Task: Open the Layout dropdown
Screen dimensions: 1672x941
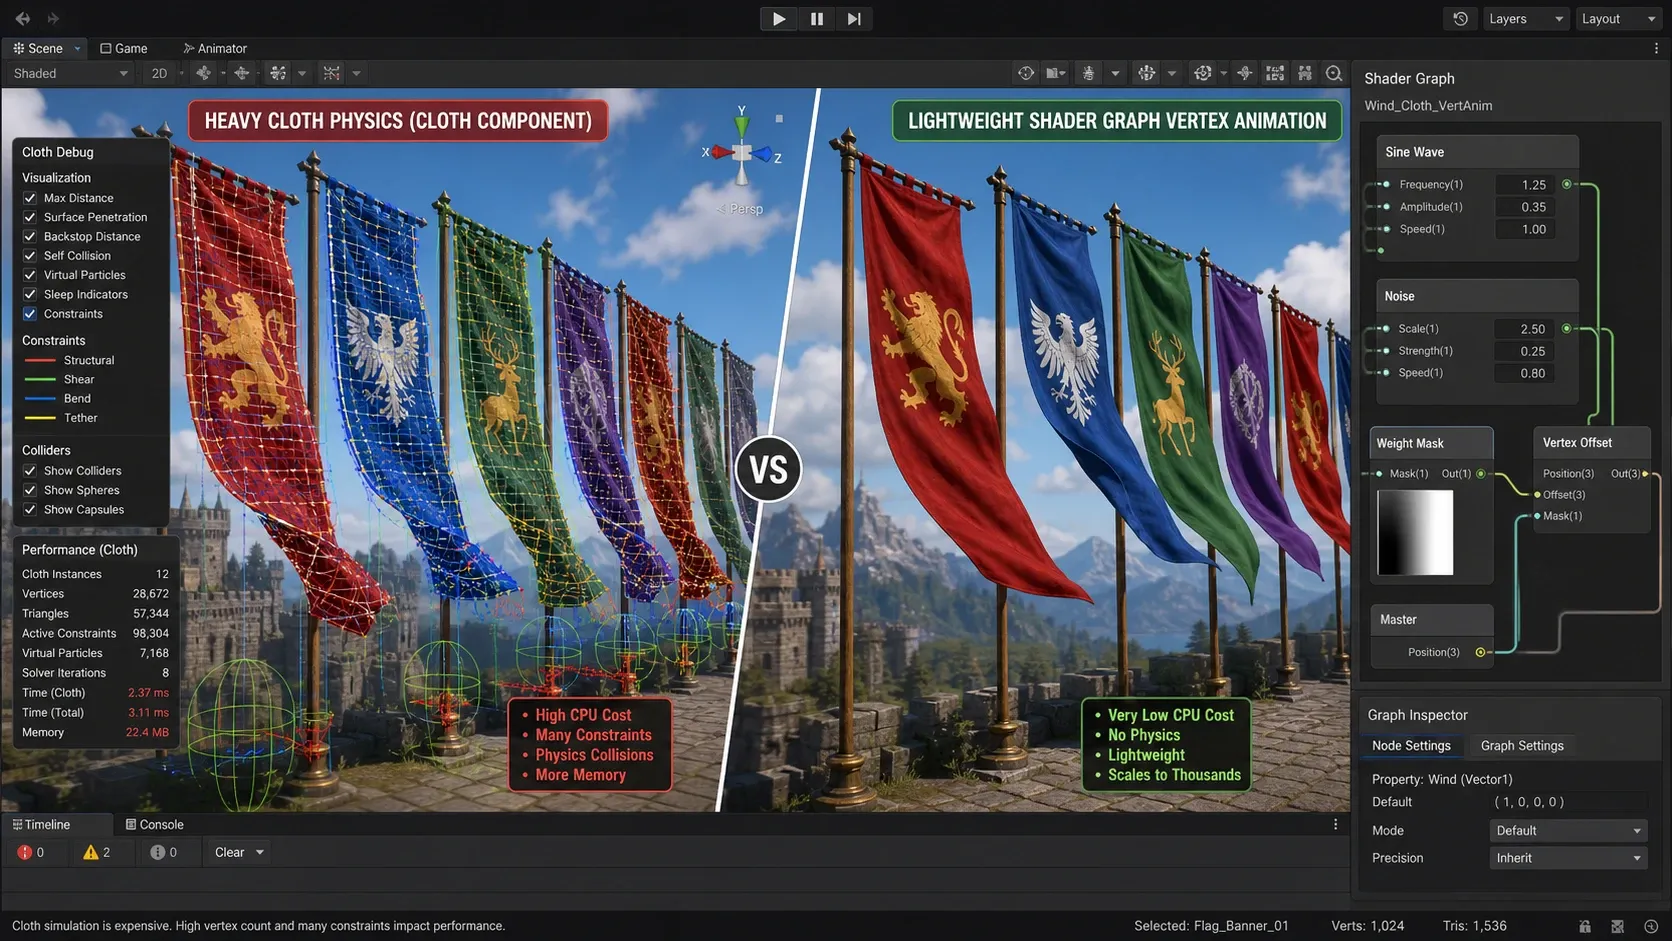Action: click(1618, 18)
